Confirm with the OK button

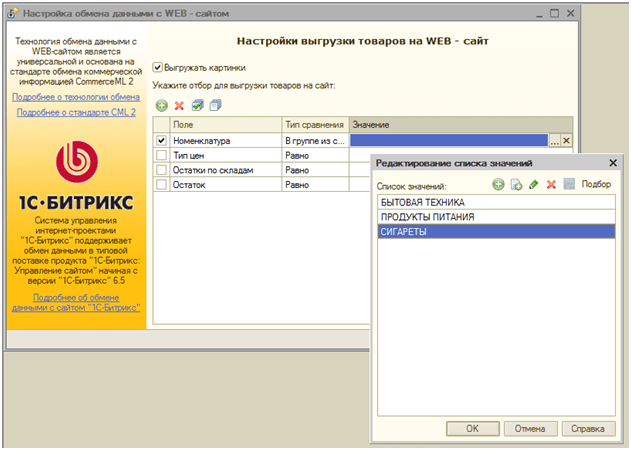tap(472, 429)
